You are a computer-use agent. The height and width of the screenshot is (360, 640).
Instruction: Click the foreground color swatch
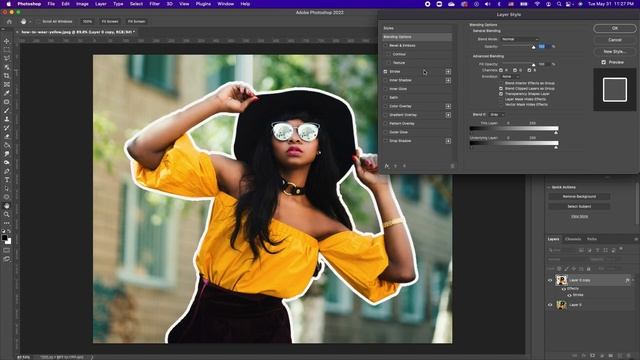[x=4, y=237]
